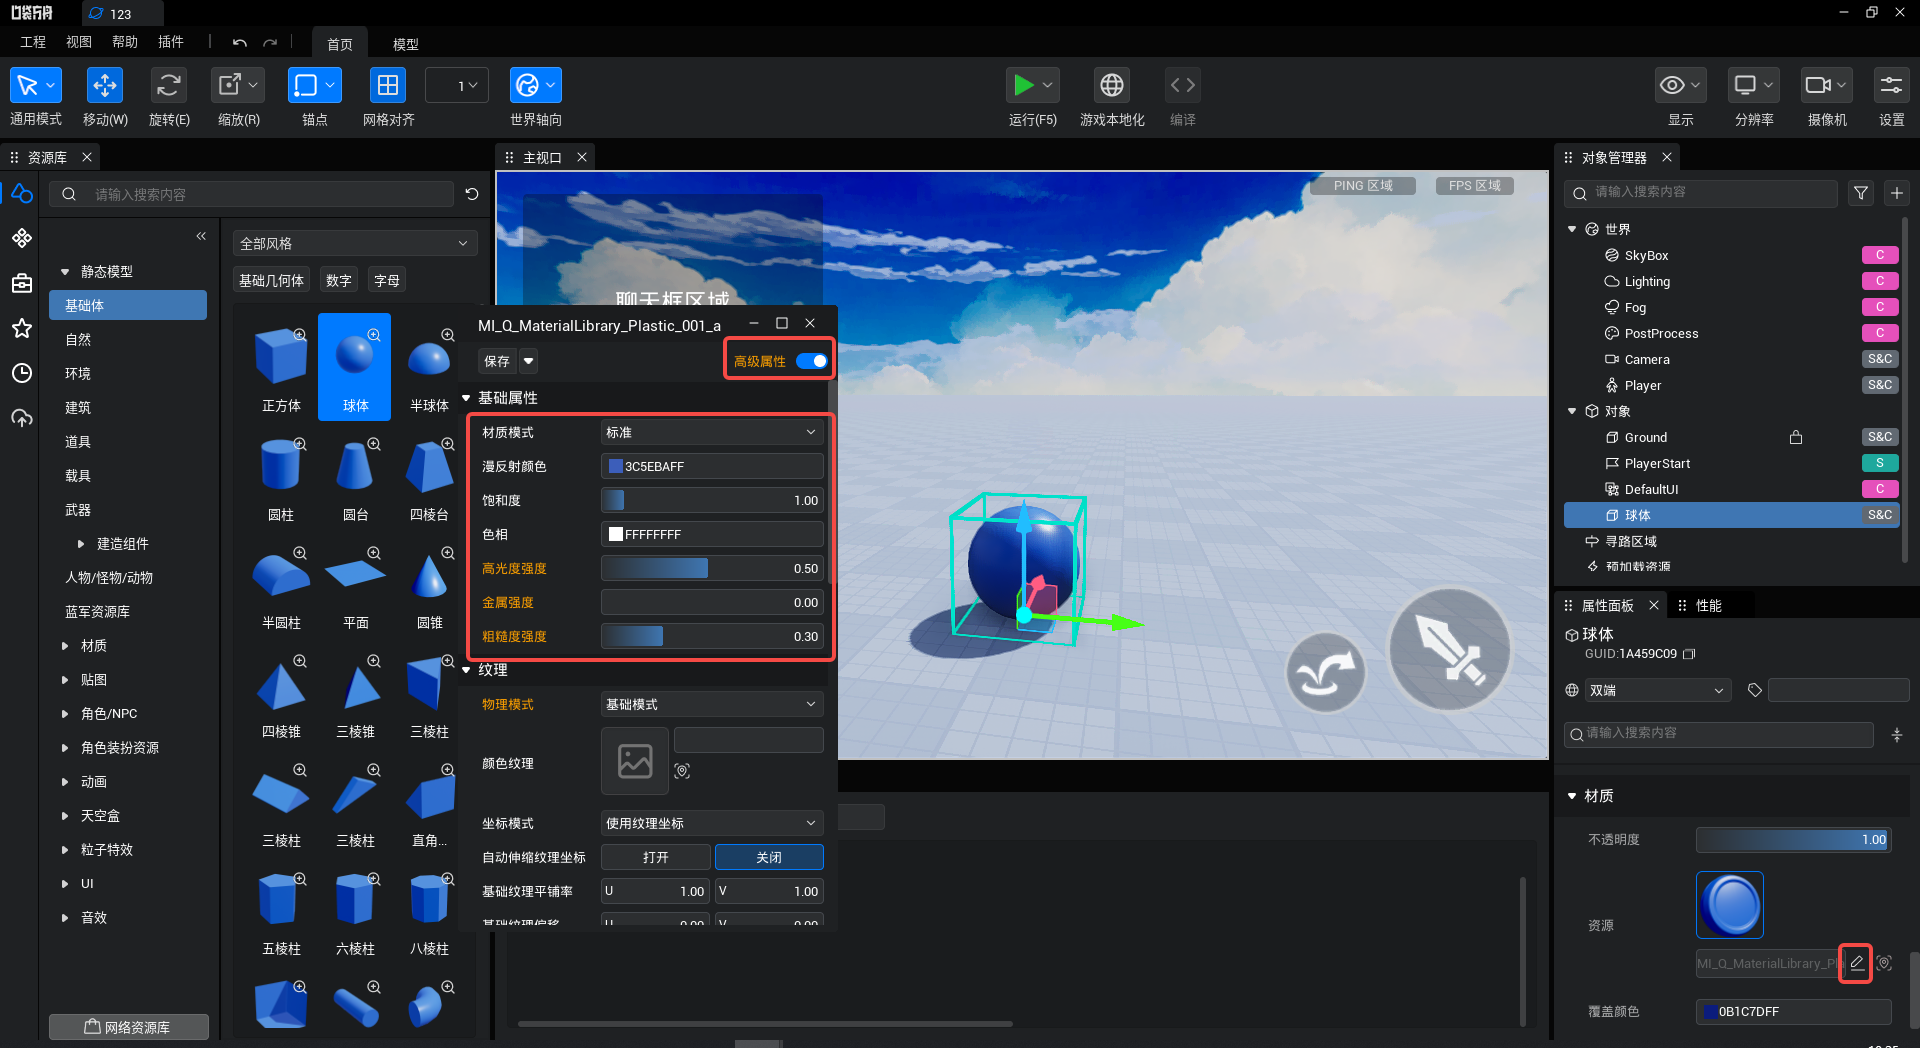Switch to the 模型 ribbon tab
This screenshot has height=1048, width=1920.
[405, 44]
